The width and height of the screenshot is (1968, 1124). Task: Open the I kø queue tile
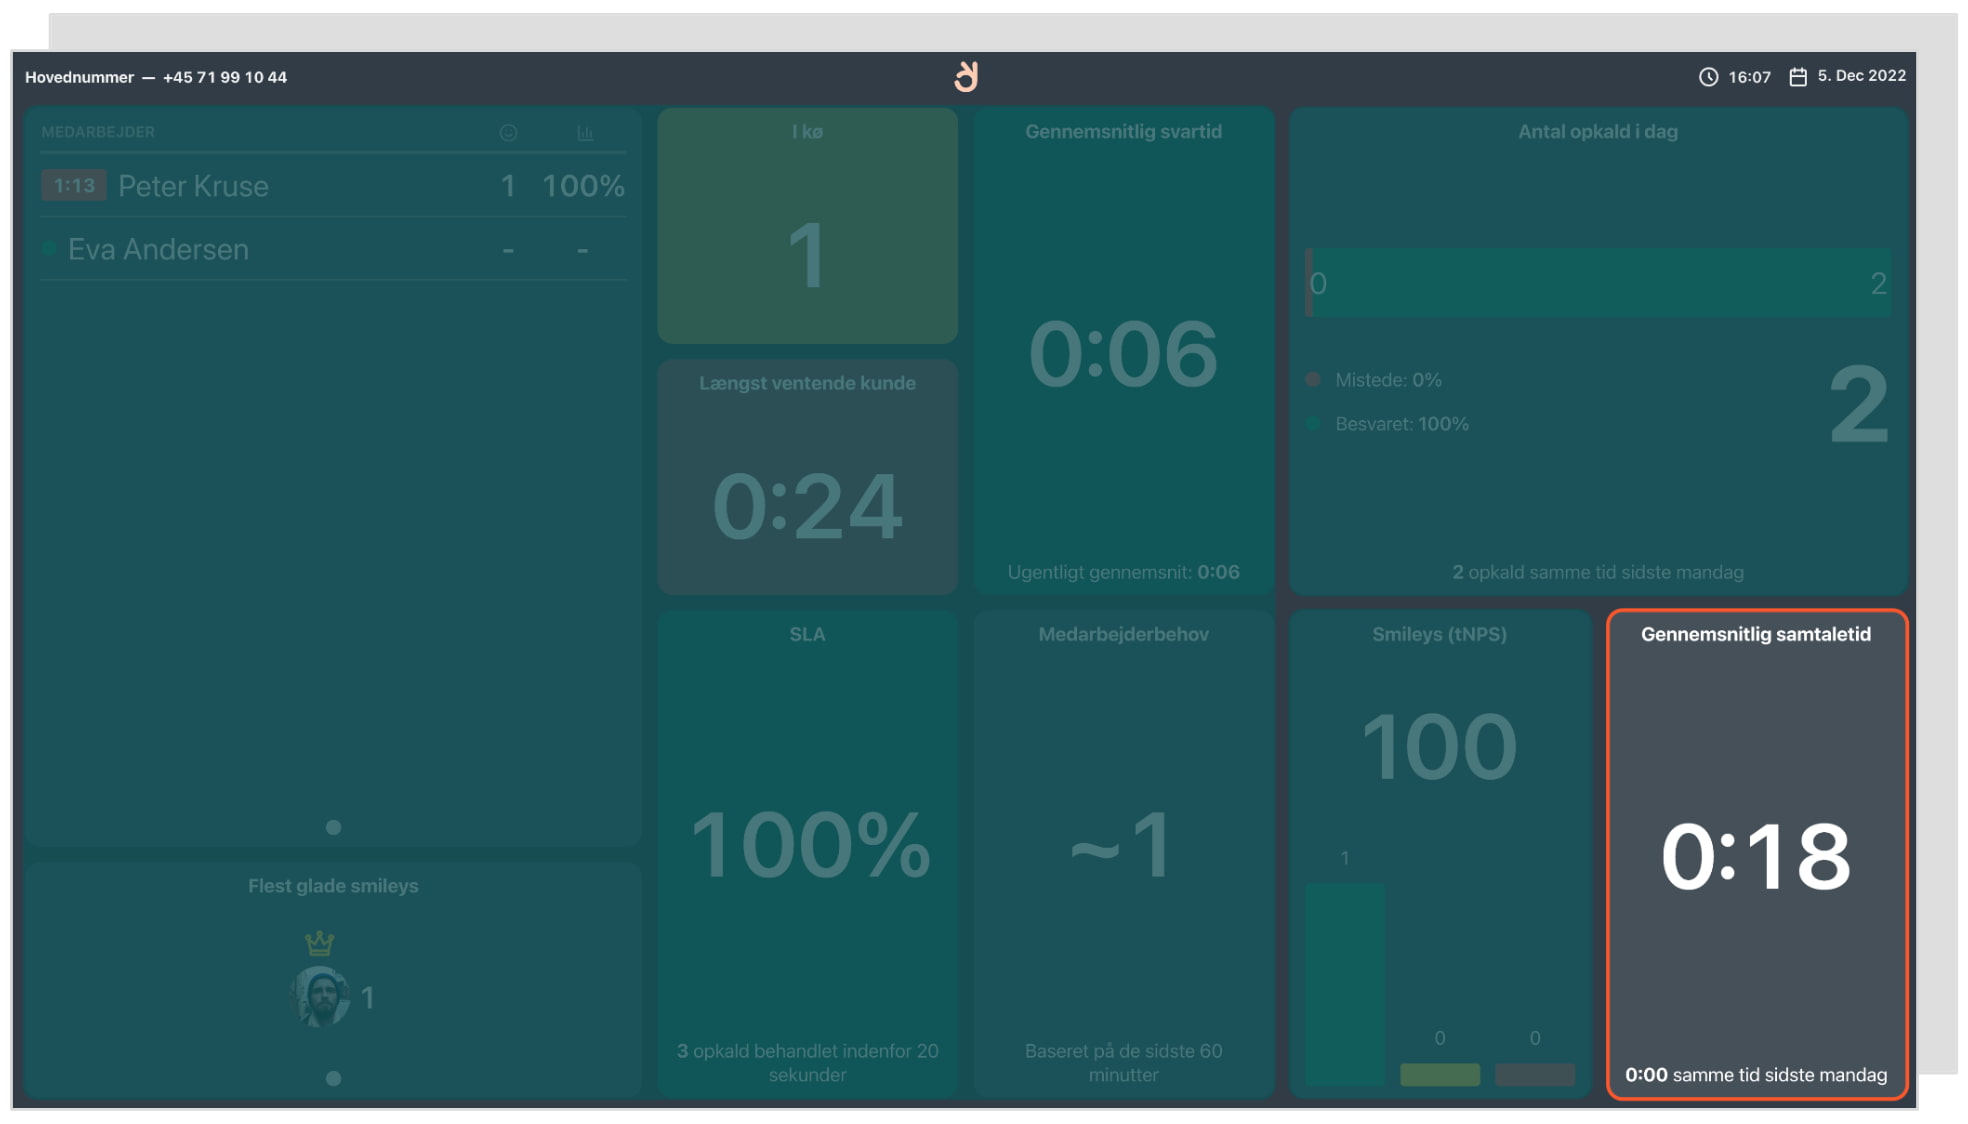pos(807,226)
